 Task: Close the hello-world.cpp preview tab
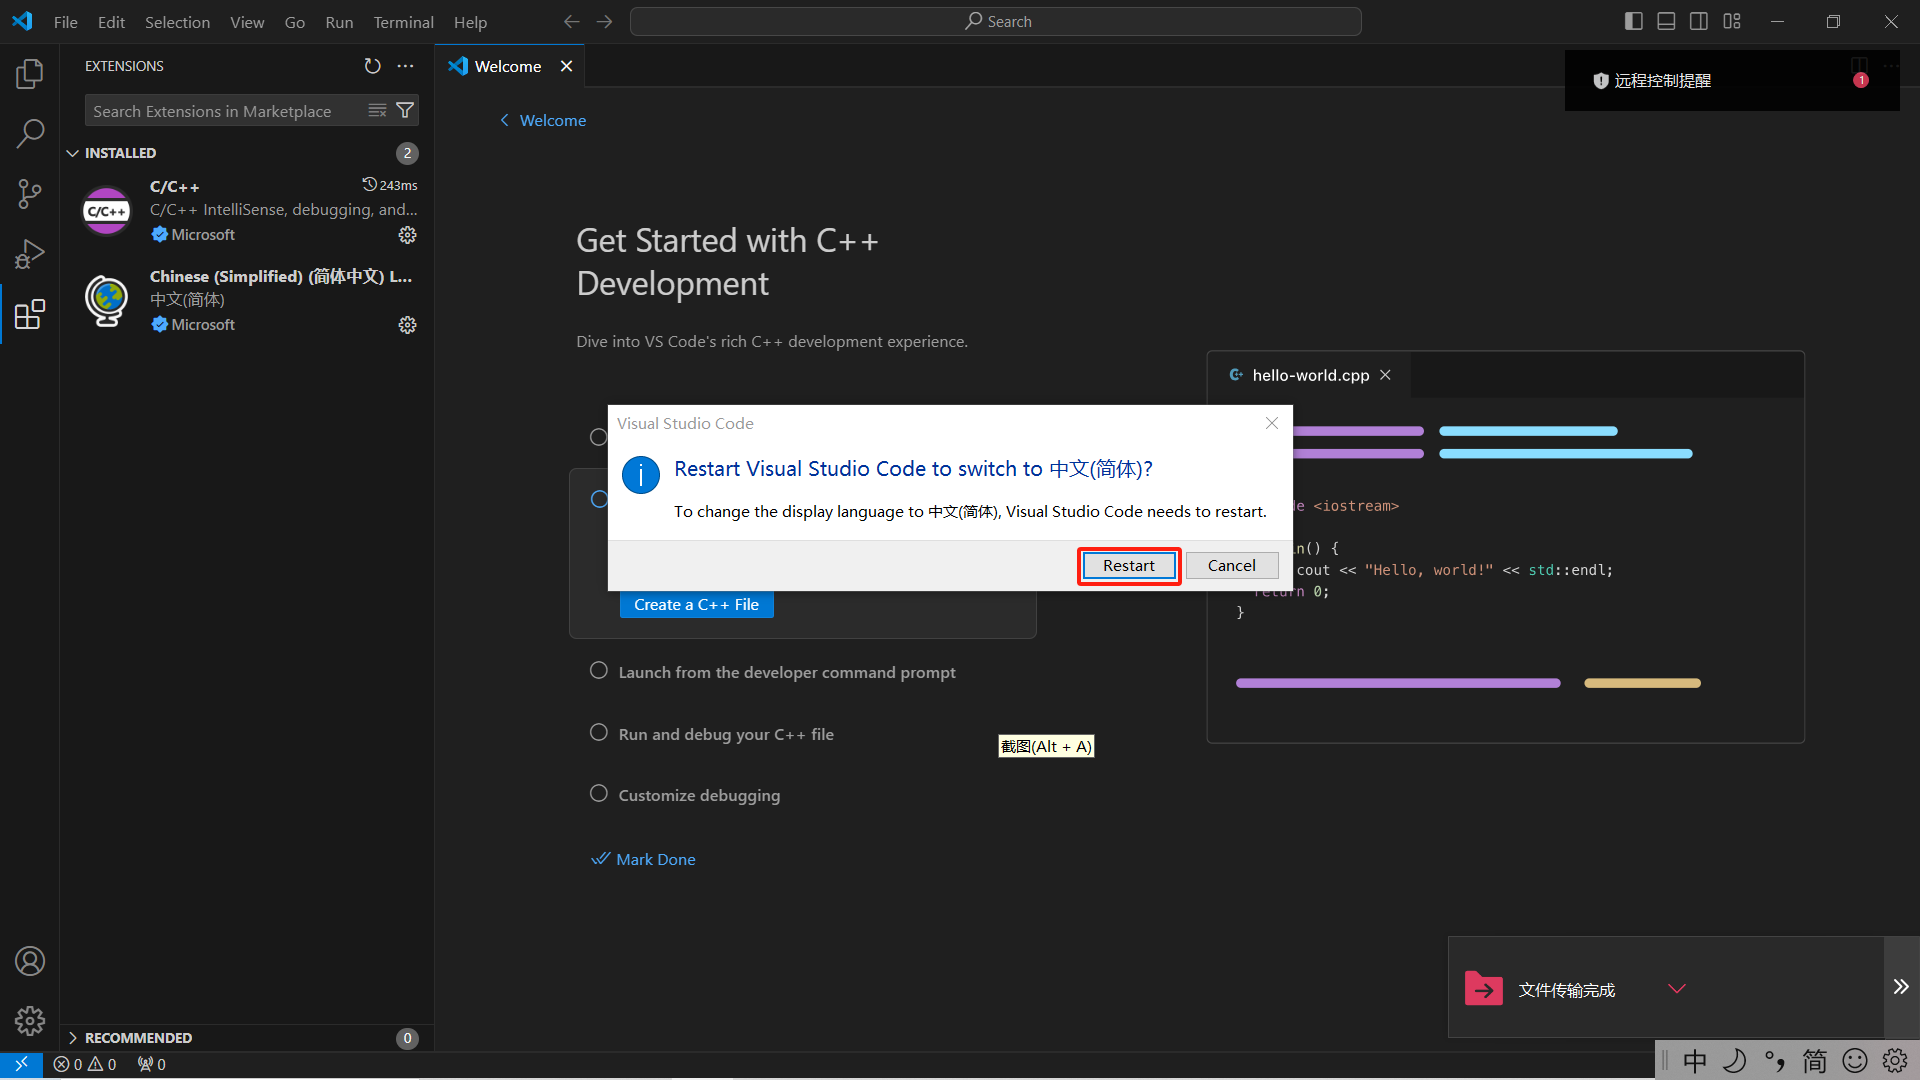1385,375
